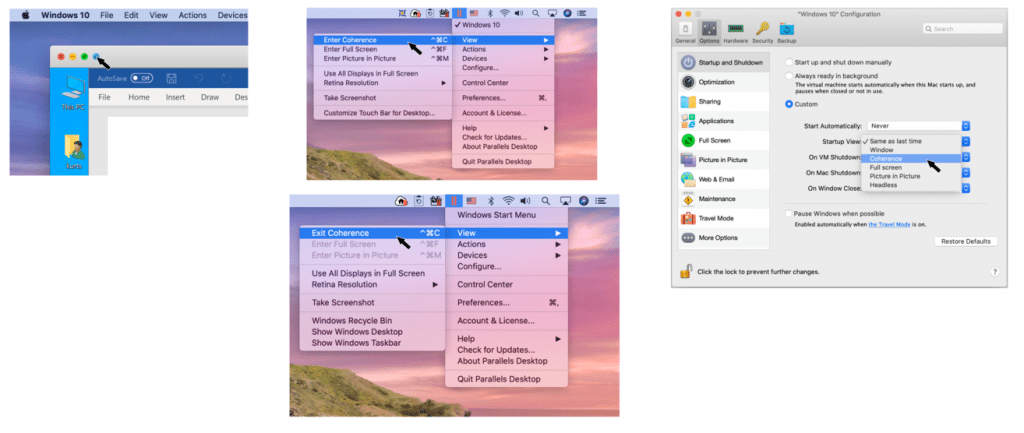Select the Options tab icon
Screen dimensions: 1024x433
pyautogui.click(x=709, y=32)
